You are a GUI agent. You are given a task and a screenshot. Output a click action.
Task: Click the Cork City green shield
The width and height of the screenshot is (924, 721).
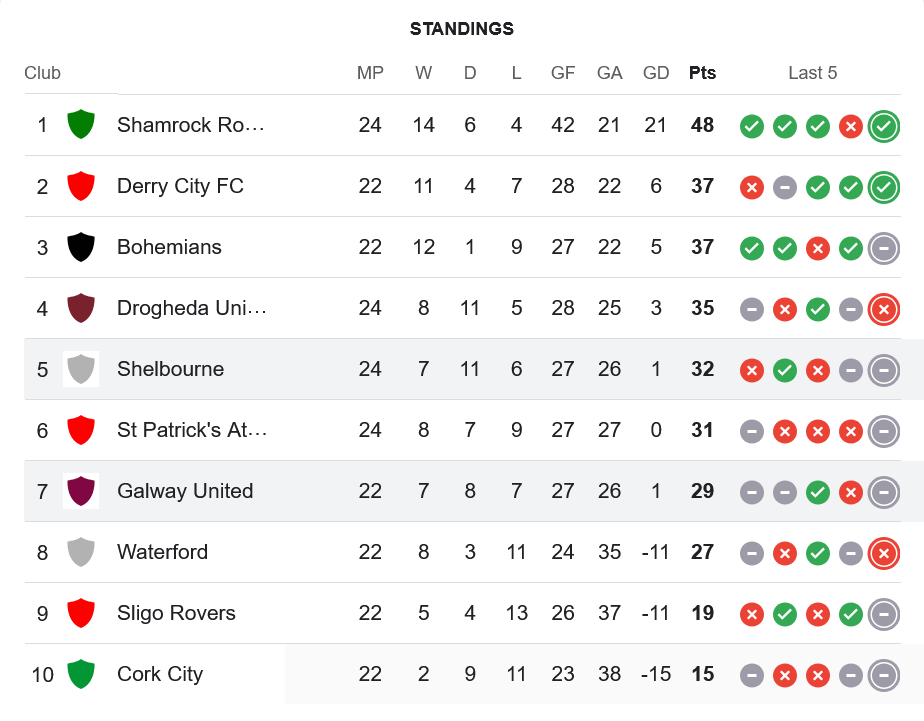coord(80,674)
